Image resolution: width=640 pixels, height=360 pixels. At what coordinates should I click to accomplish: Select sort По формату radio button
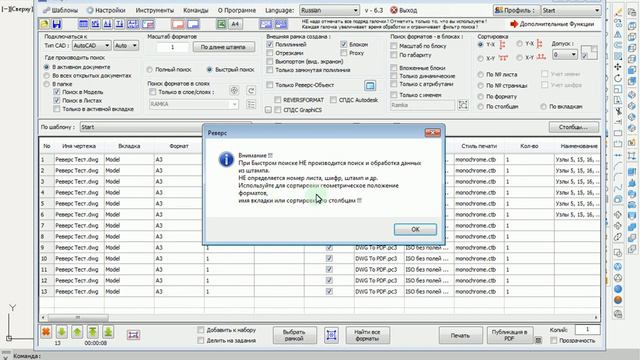(480, 97)
